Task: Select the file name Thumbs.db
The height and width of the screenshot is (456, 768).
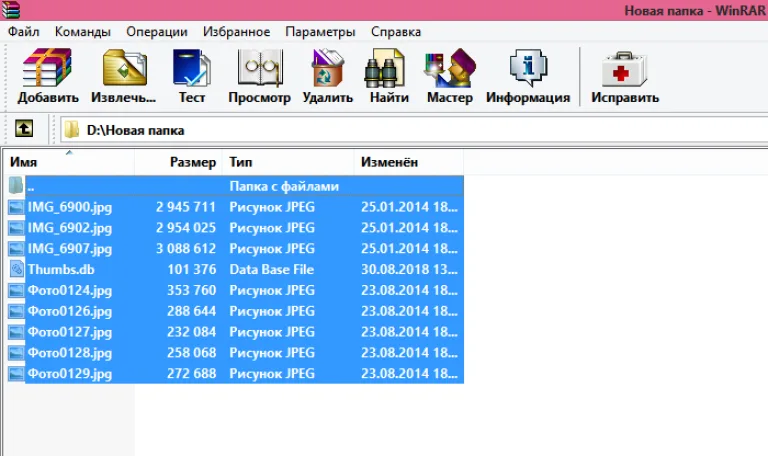Action: point(61,269)
